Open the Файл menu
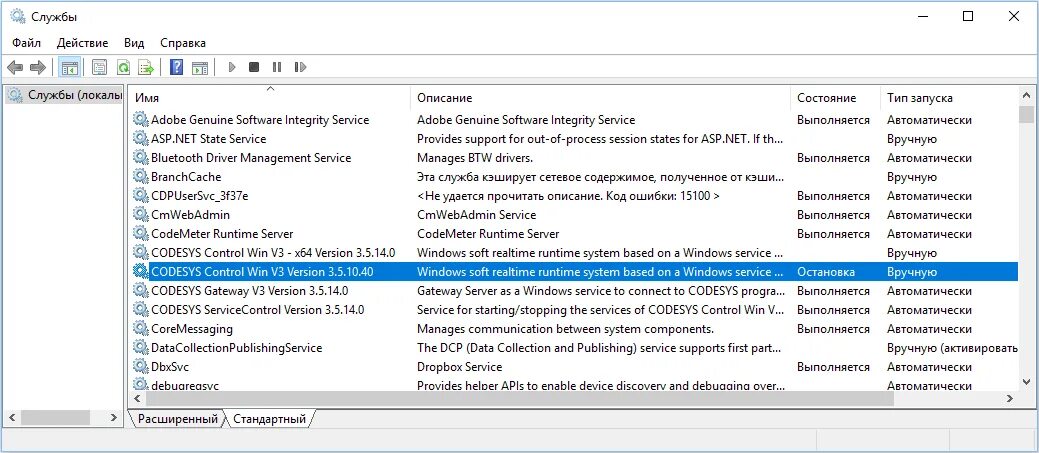1039x453 pixels. pos(27,43)
